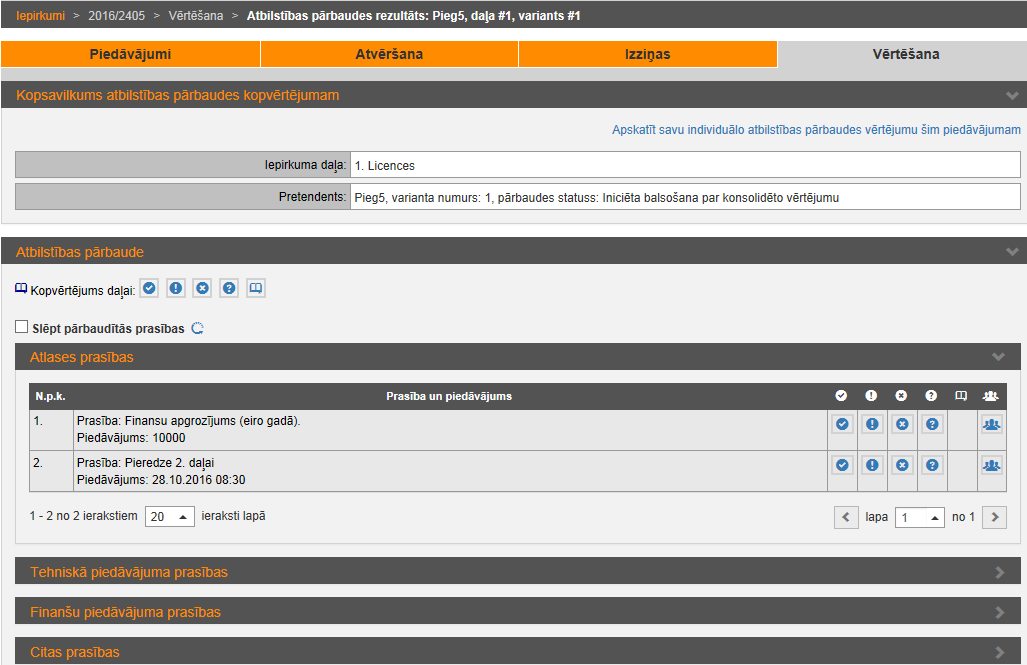Click question mark icon for Pieredze 2. daļai
The image size is (1027, 665).
coord(932,465)
